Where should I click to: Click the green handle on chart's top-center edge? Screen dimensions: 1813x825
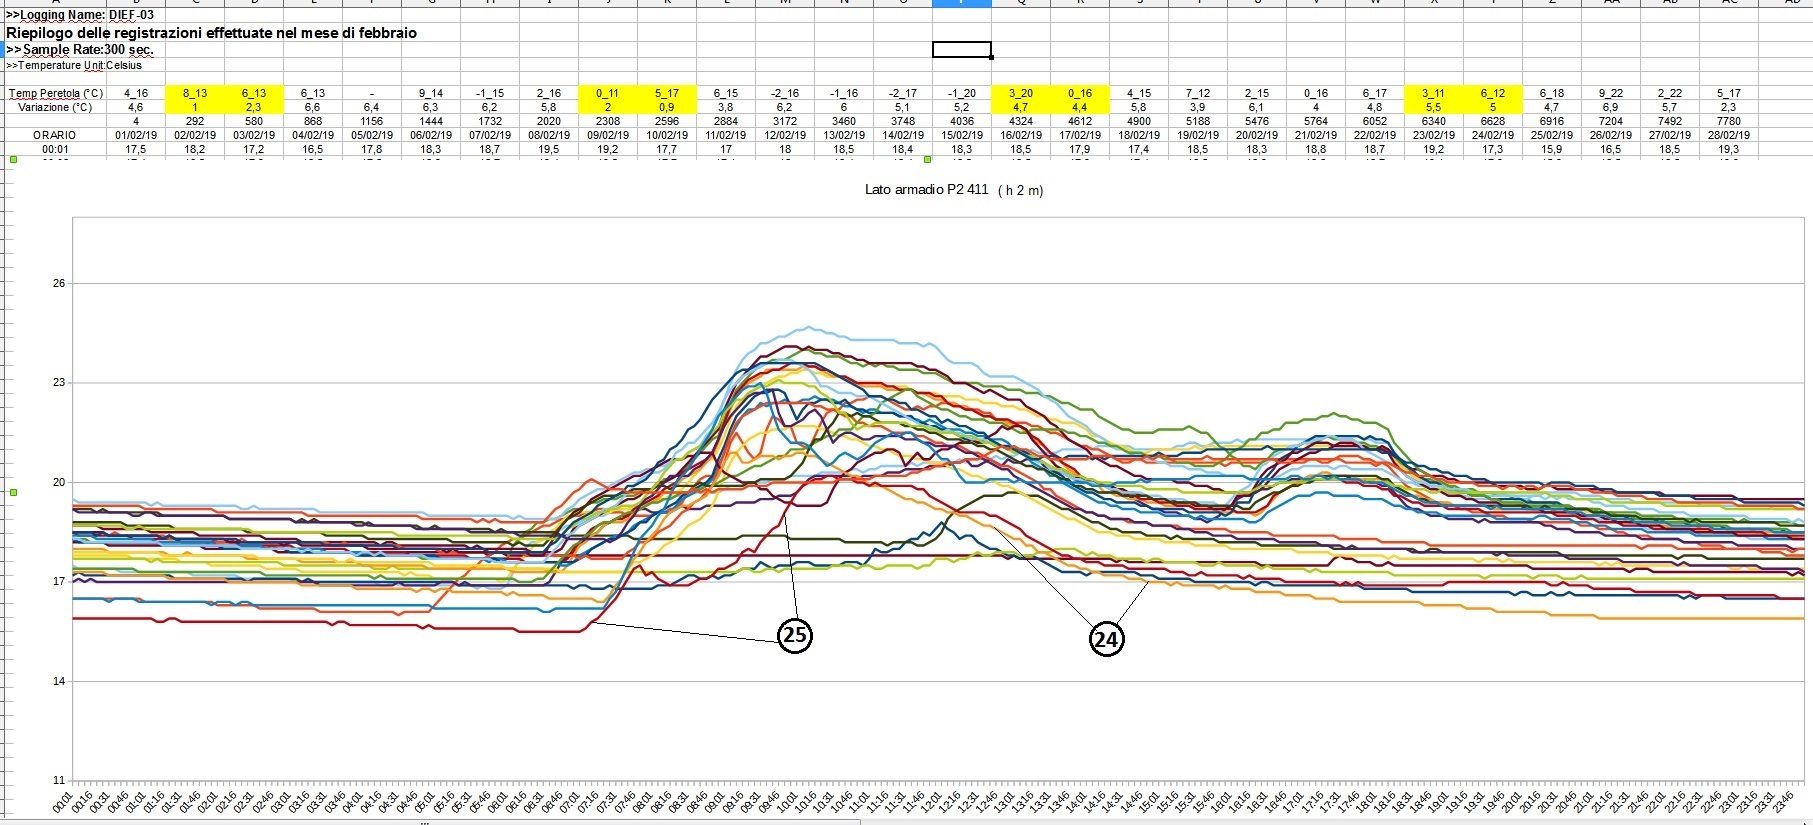[928, 159]
